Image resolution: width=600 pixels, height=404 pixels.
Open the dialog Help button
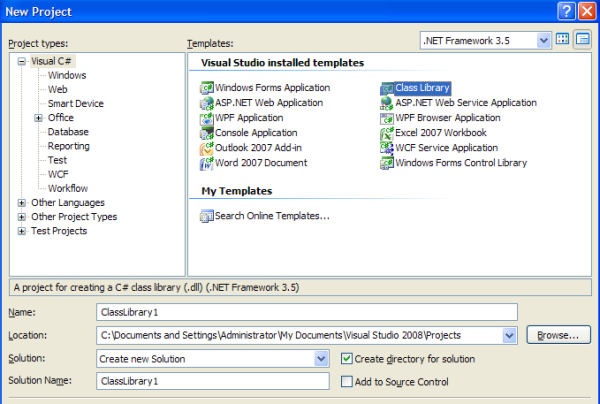[566, 11]
